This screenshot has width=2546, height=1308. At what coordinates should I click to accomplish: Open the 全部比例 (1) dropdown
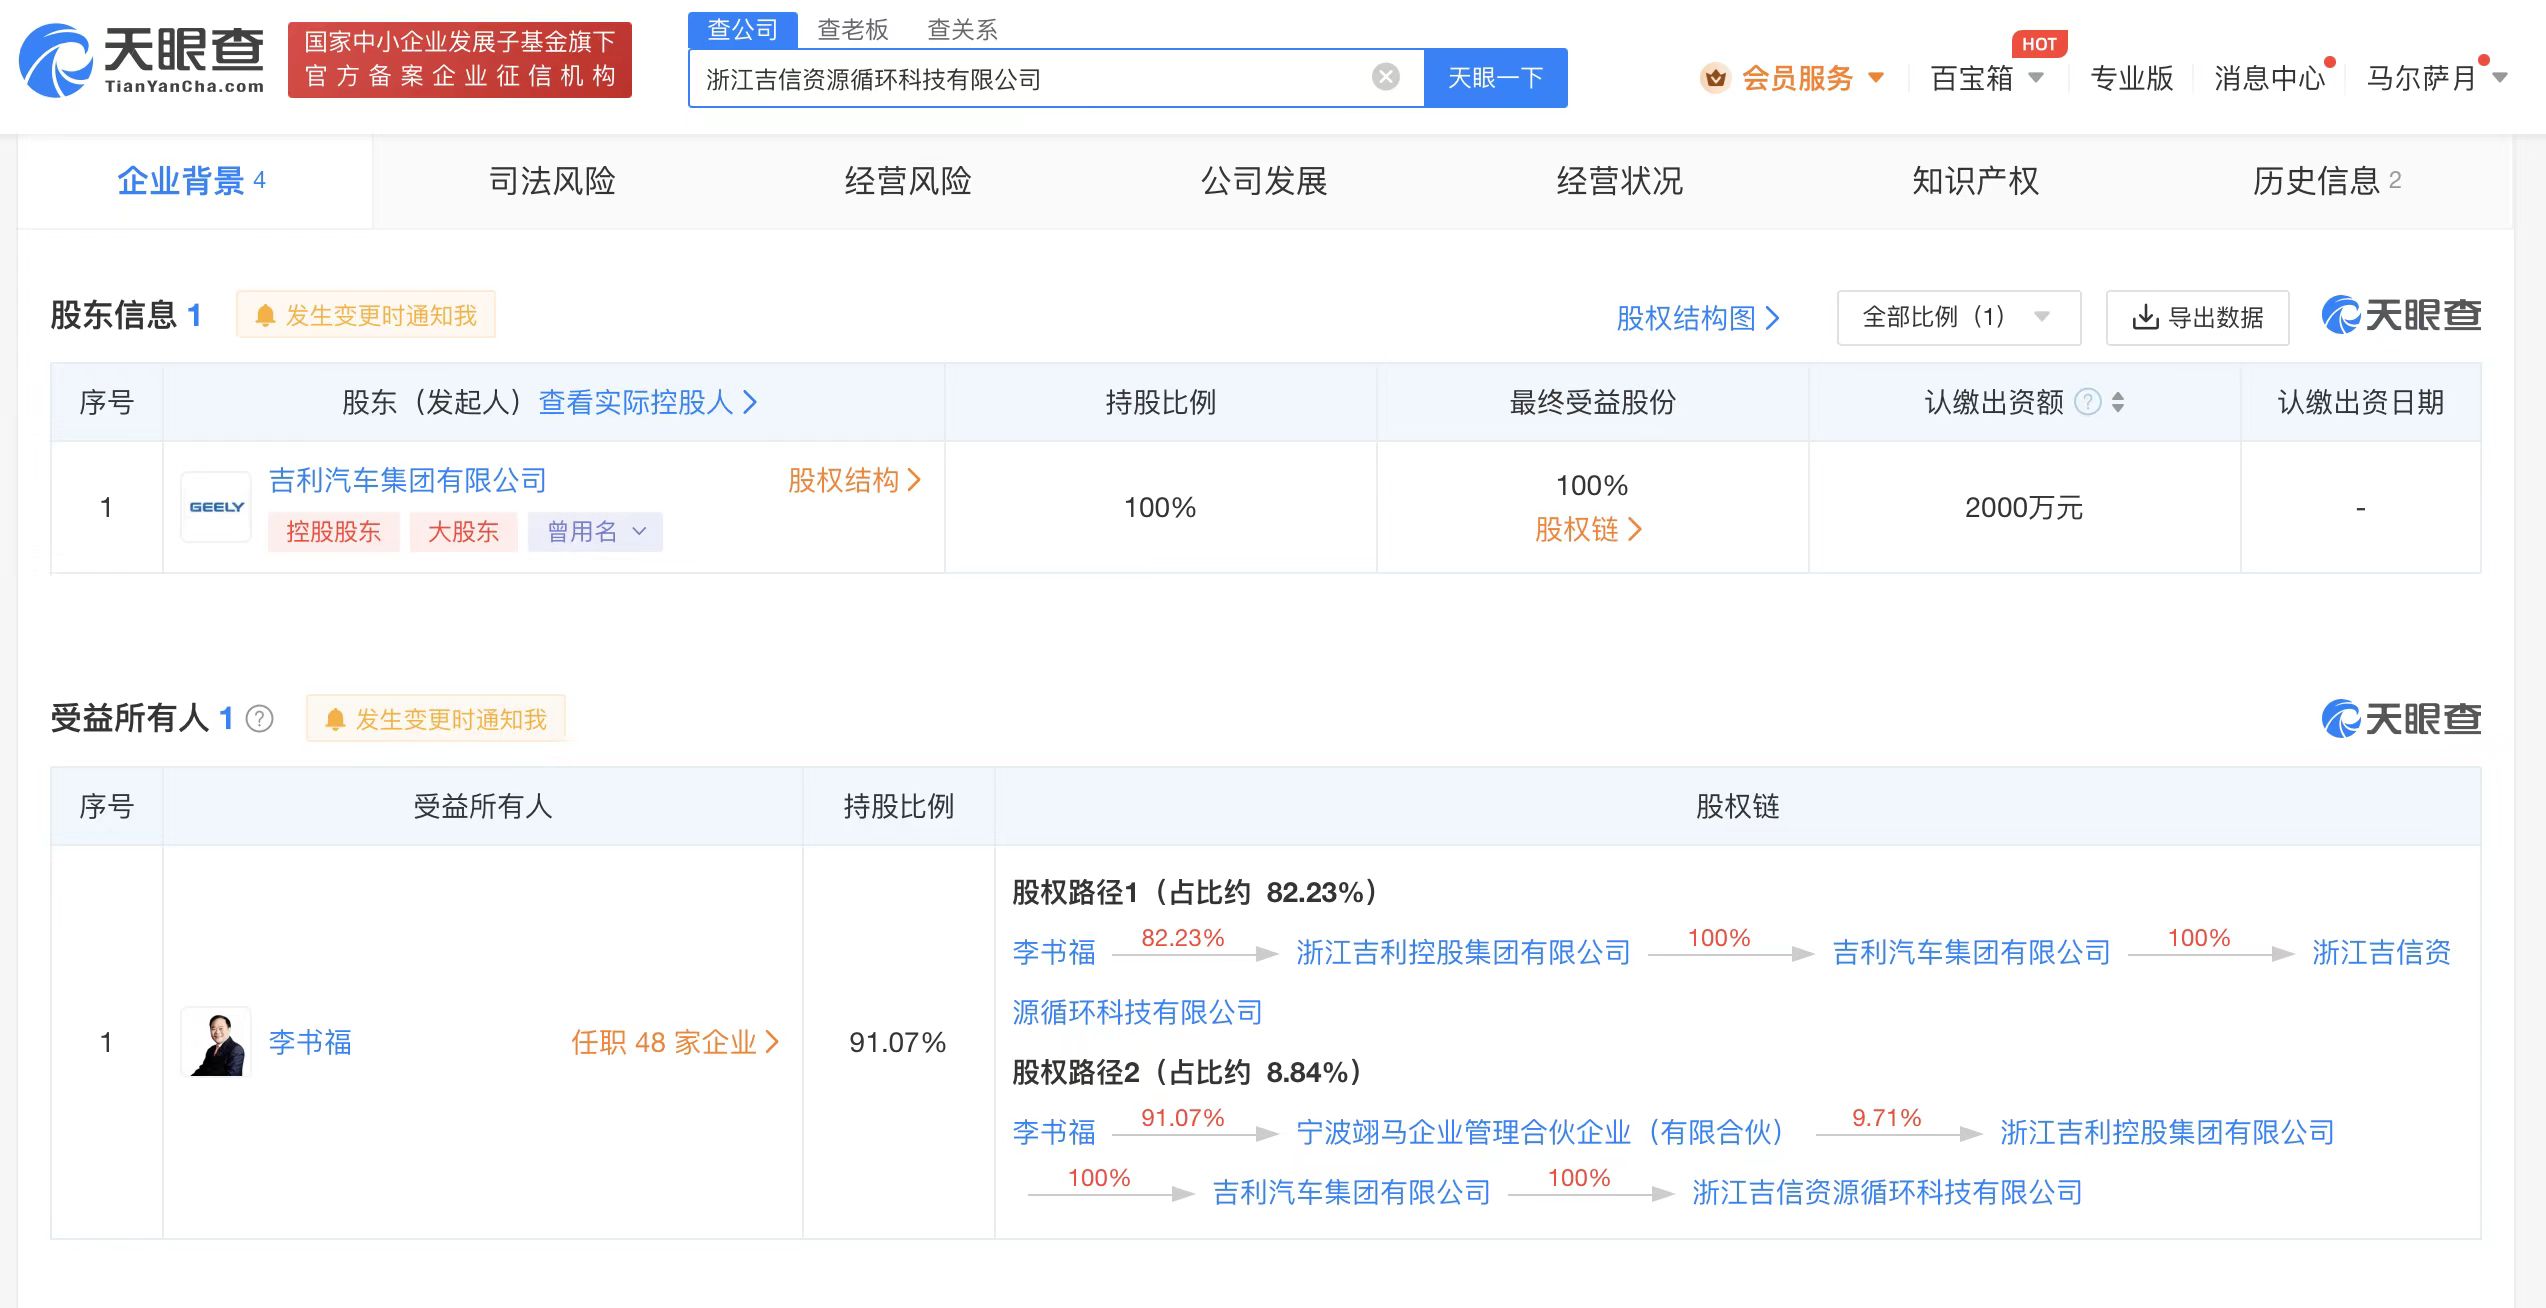(x=1958, y=317)
